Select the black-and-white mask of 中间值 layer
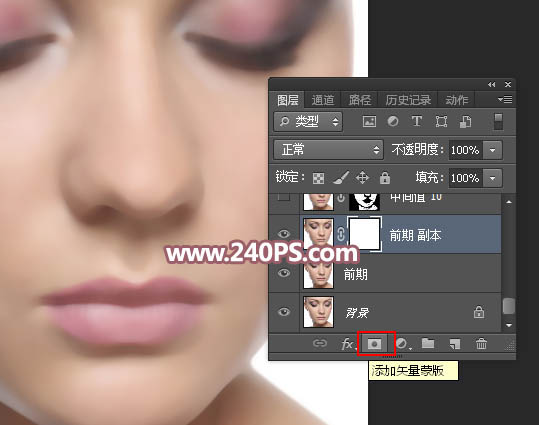Image resolution: width=539 pixels, height=425 pixels. click(x=364, y=201)
